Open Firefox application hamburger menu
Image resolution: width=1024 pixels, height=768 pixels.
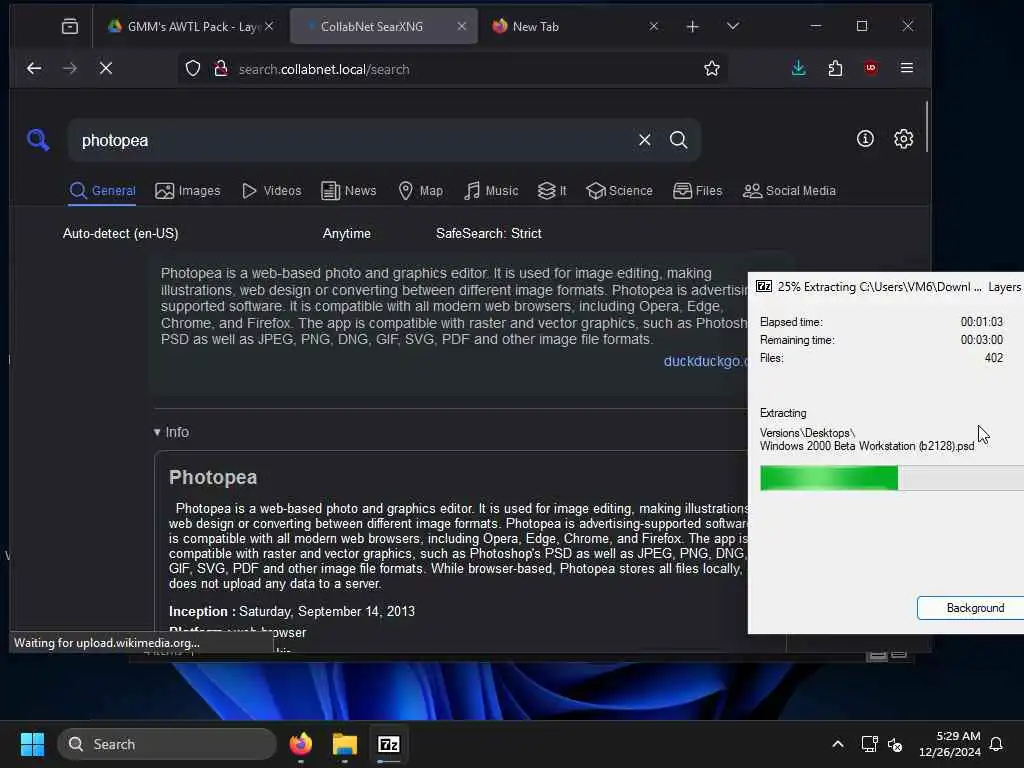pos(906,68)
